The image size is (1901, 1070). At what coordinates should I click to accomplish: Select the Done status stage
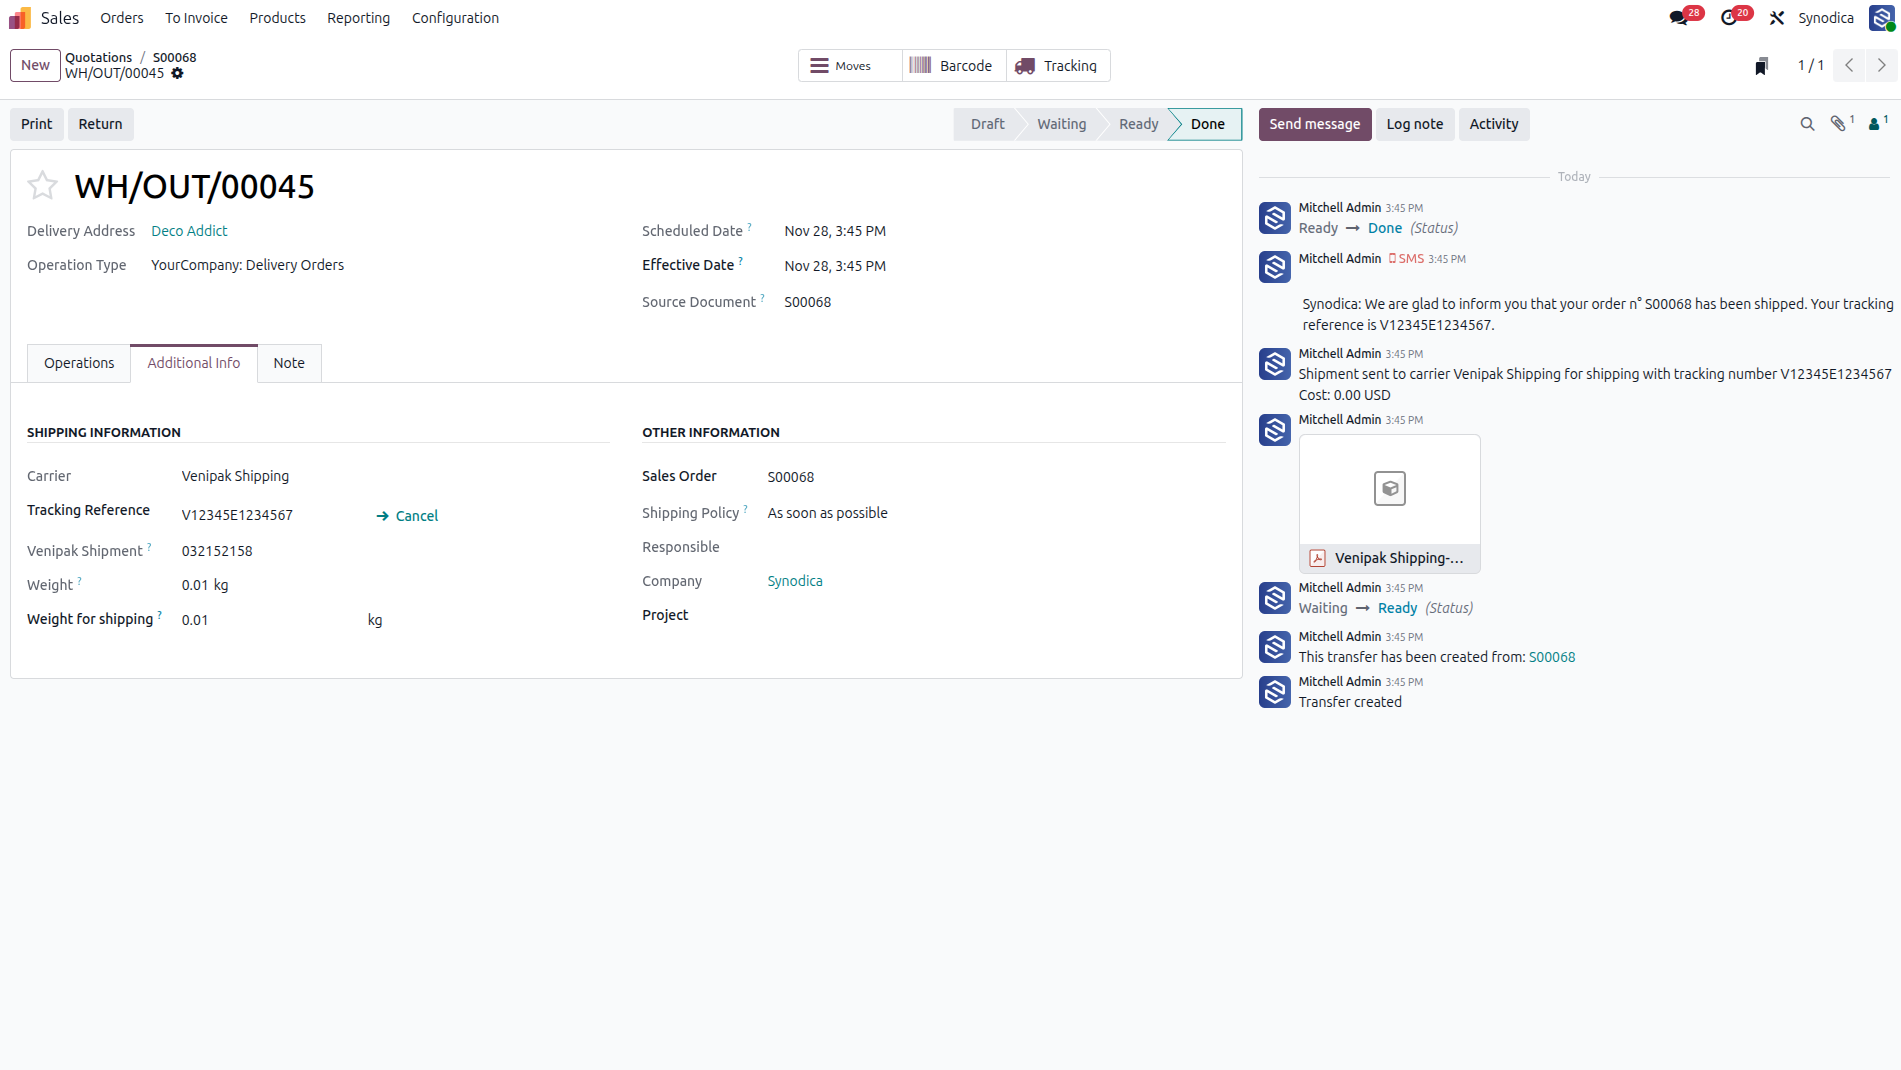(x=1207, y=124)
